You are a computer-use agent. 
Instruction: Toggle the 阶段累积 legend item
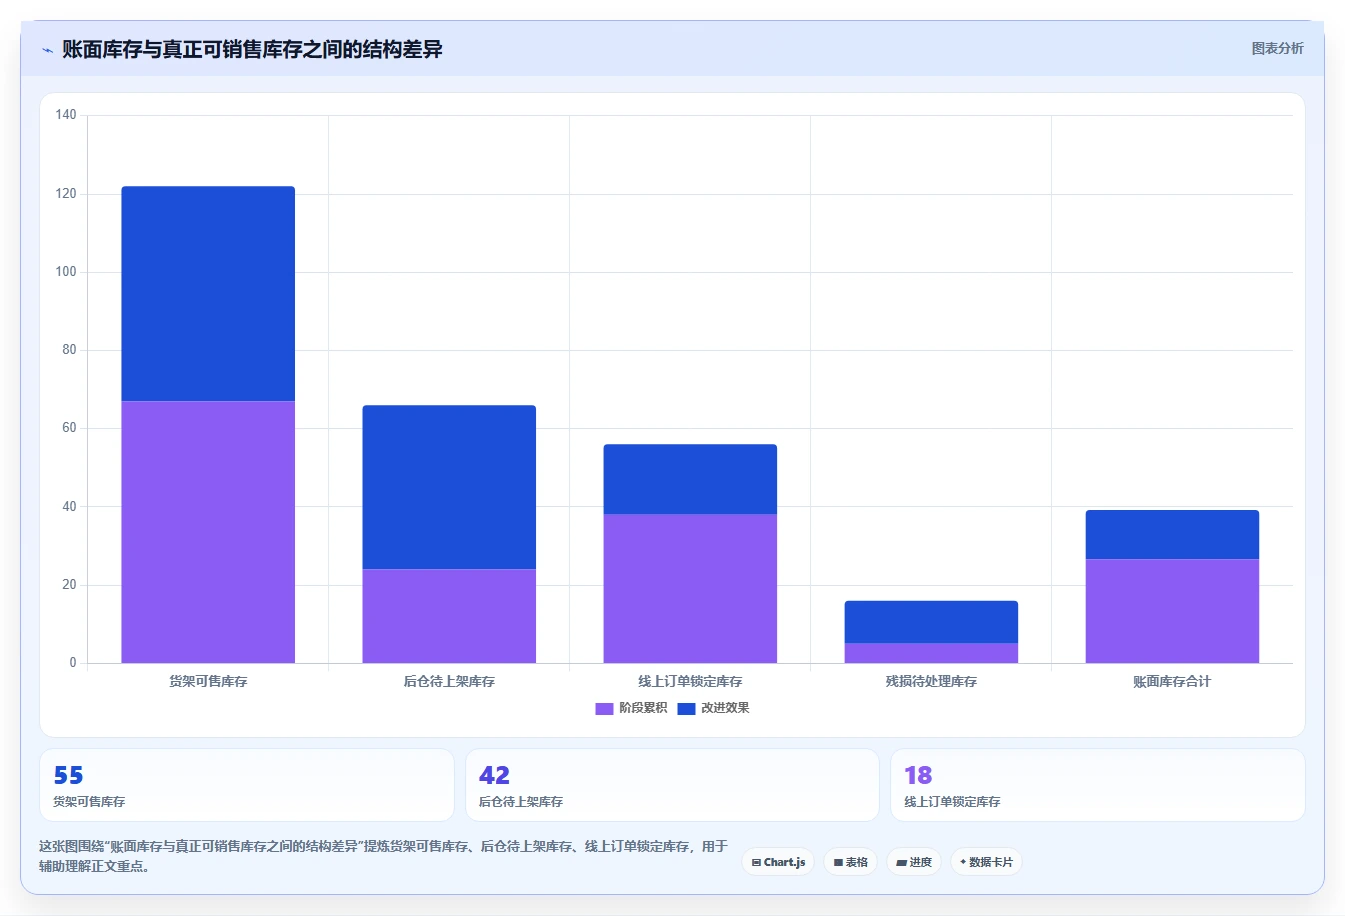[x=631, y=708]
